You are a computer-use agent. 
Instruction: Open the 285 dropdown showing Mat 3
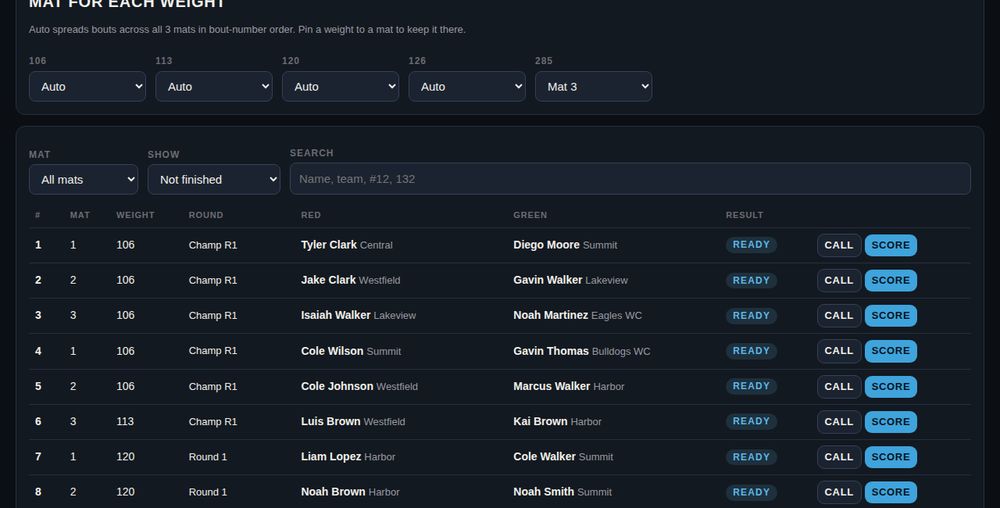click(x=593, y=87)
